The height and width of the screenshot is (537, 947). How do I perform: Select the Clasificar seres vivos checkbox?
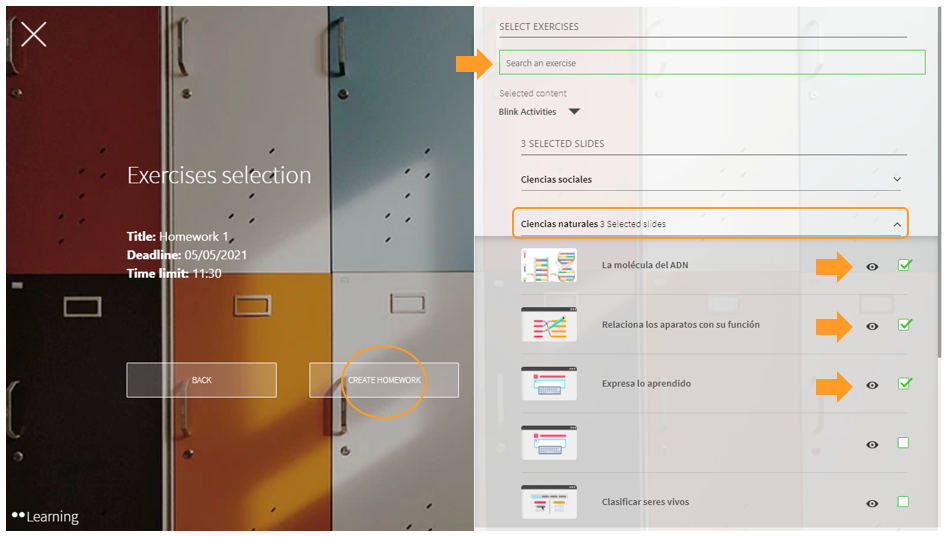(904, 502)
